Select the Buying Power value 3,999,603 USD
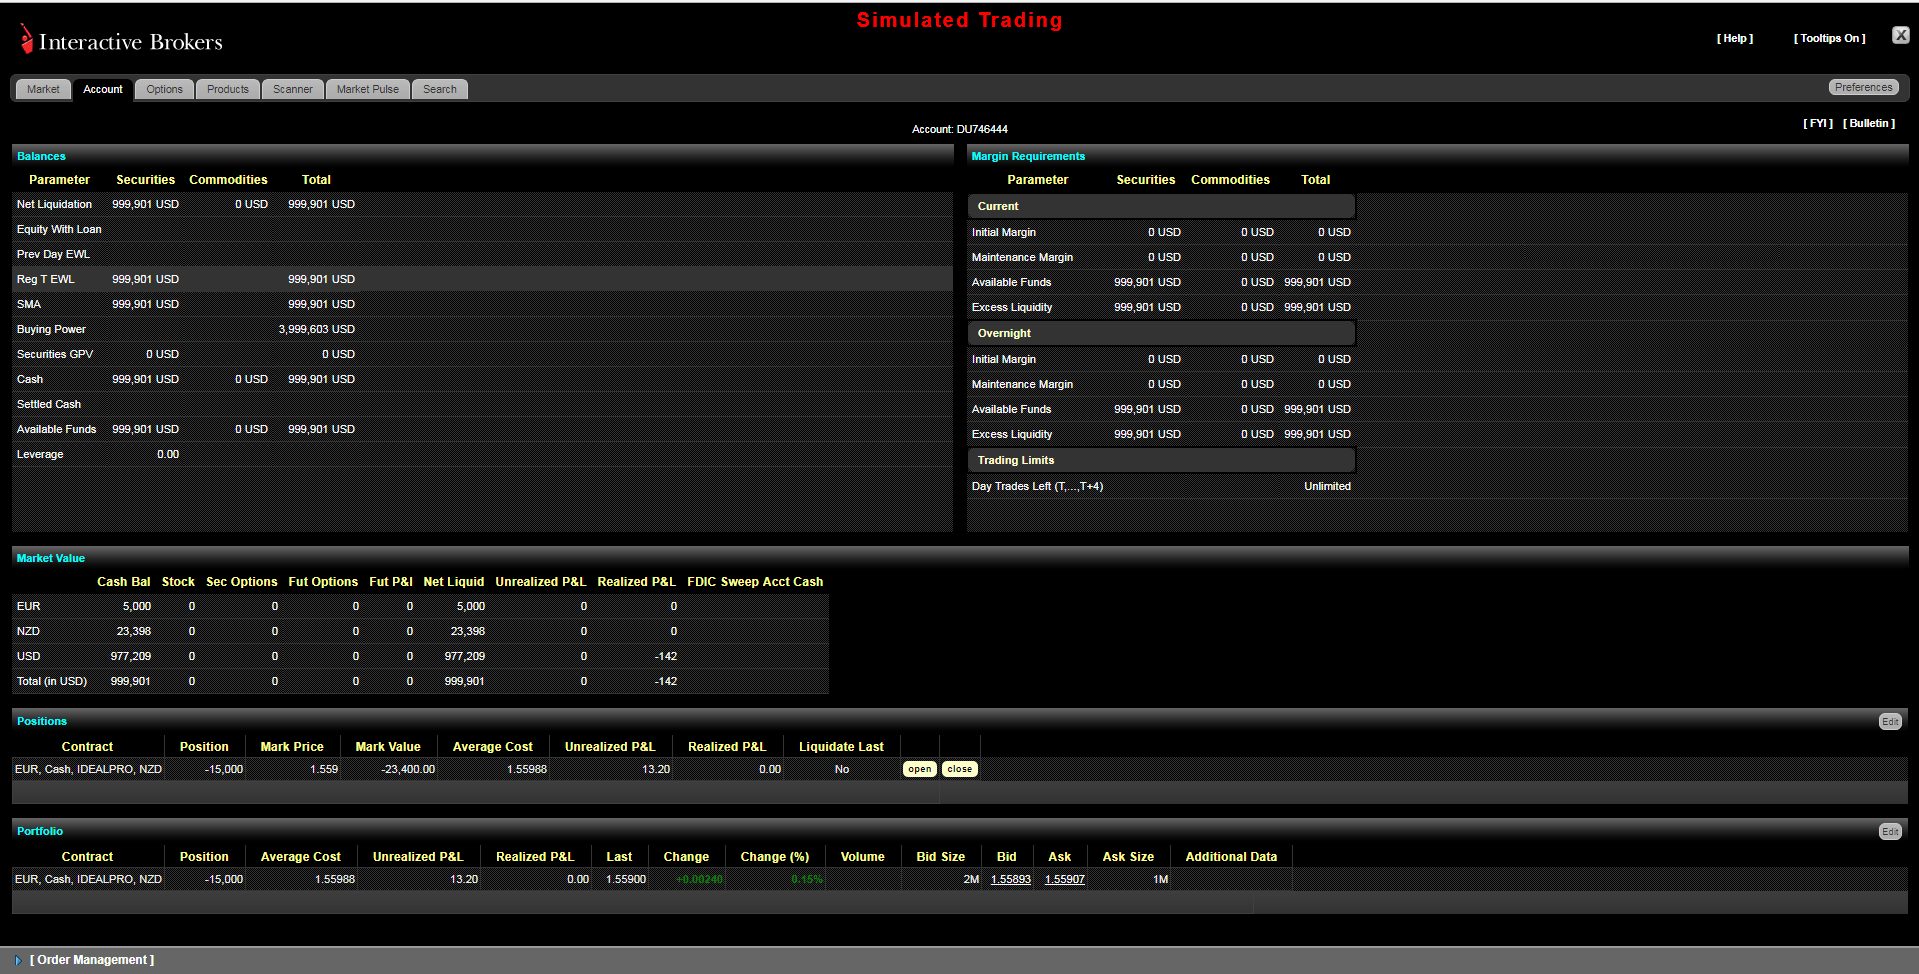The image size is (1919, 974). 316,329
